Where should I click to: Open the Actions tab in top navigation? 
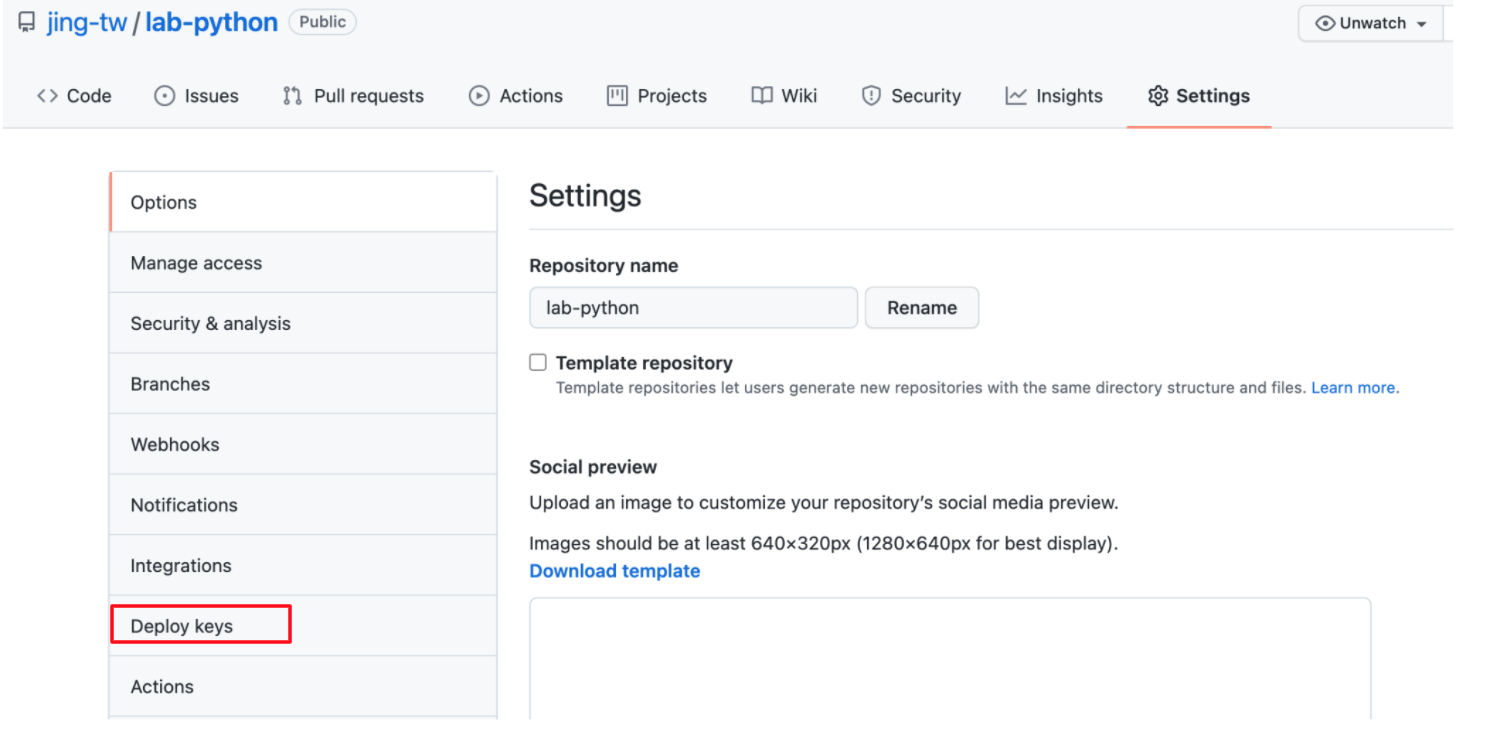(x=516, y=96)
